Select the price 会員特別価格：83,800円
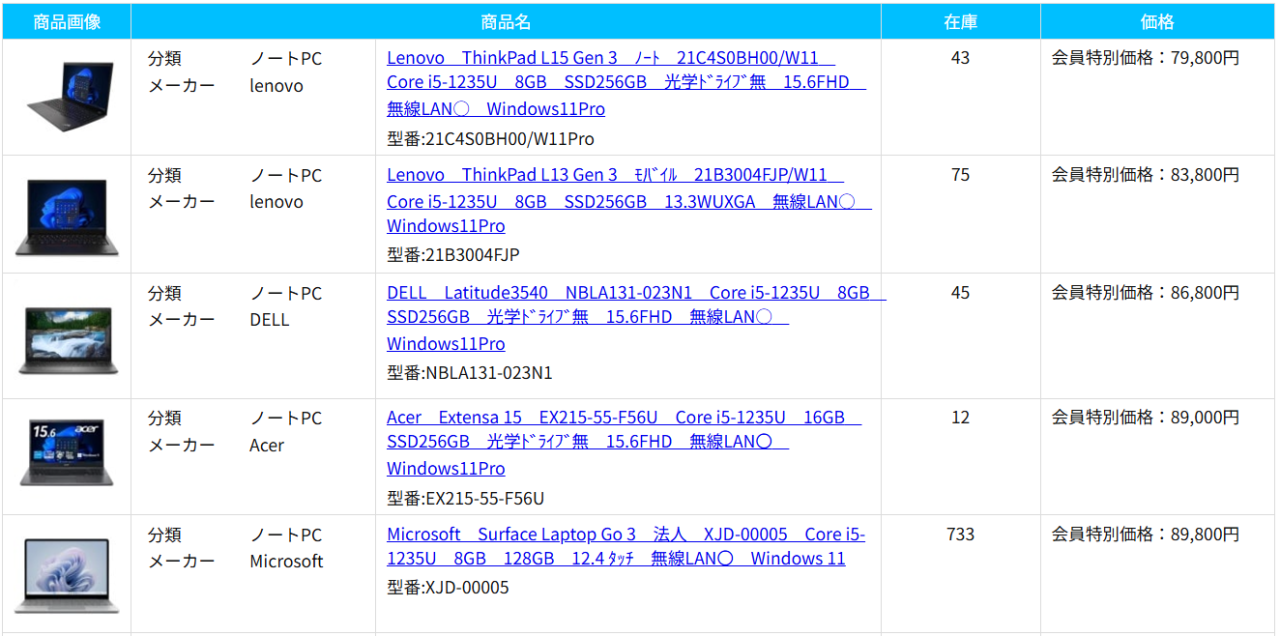The image size is (1280, 636). [x=1145, y=175]
